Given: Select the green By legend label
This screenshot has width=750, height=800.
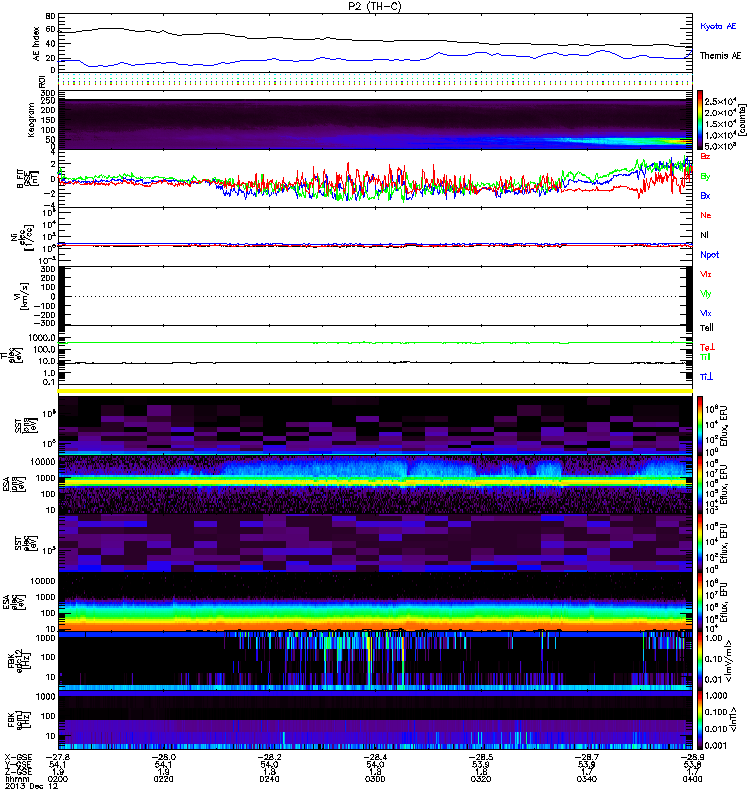Looking at the screenshot, I should coord(705,177).
